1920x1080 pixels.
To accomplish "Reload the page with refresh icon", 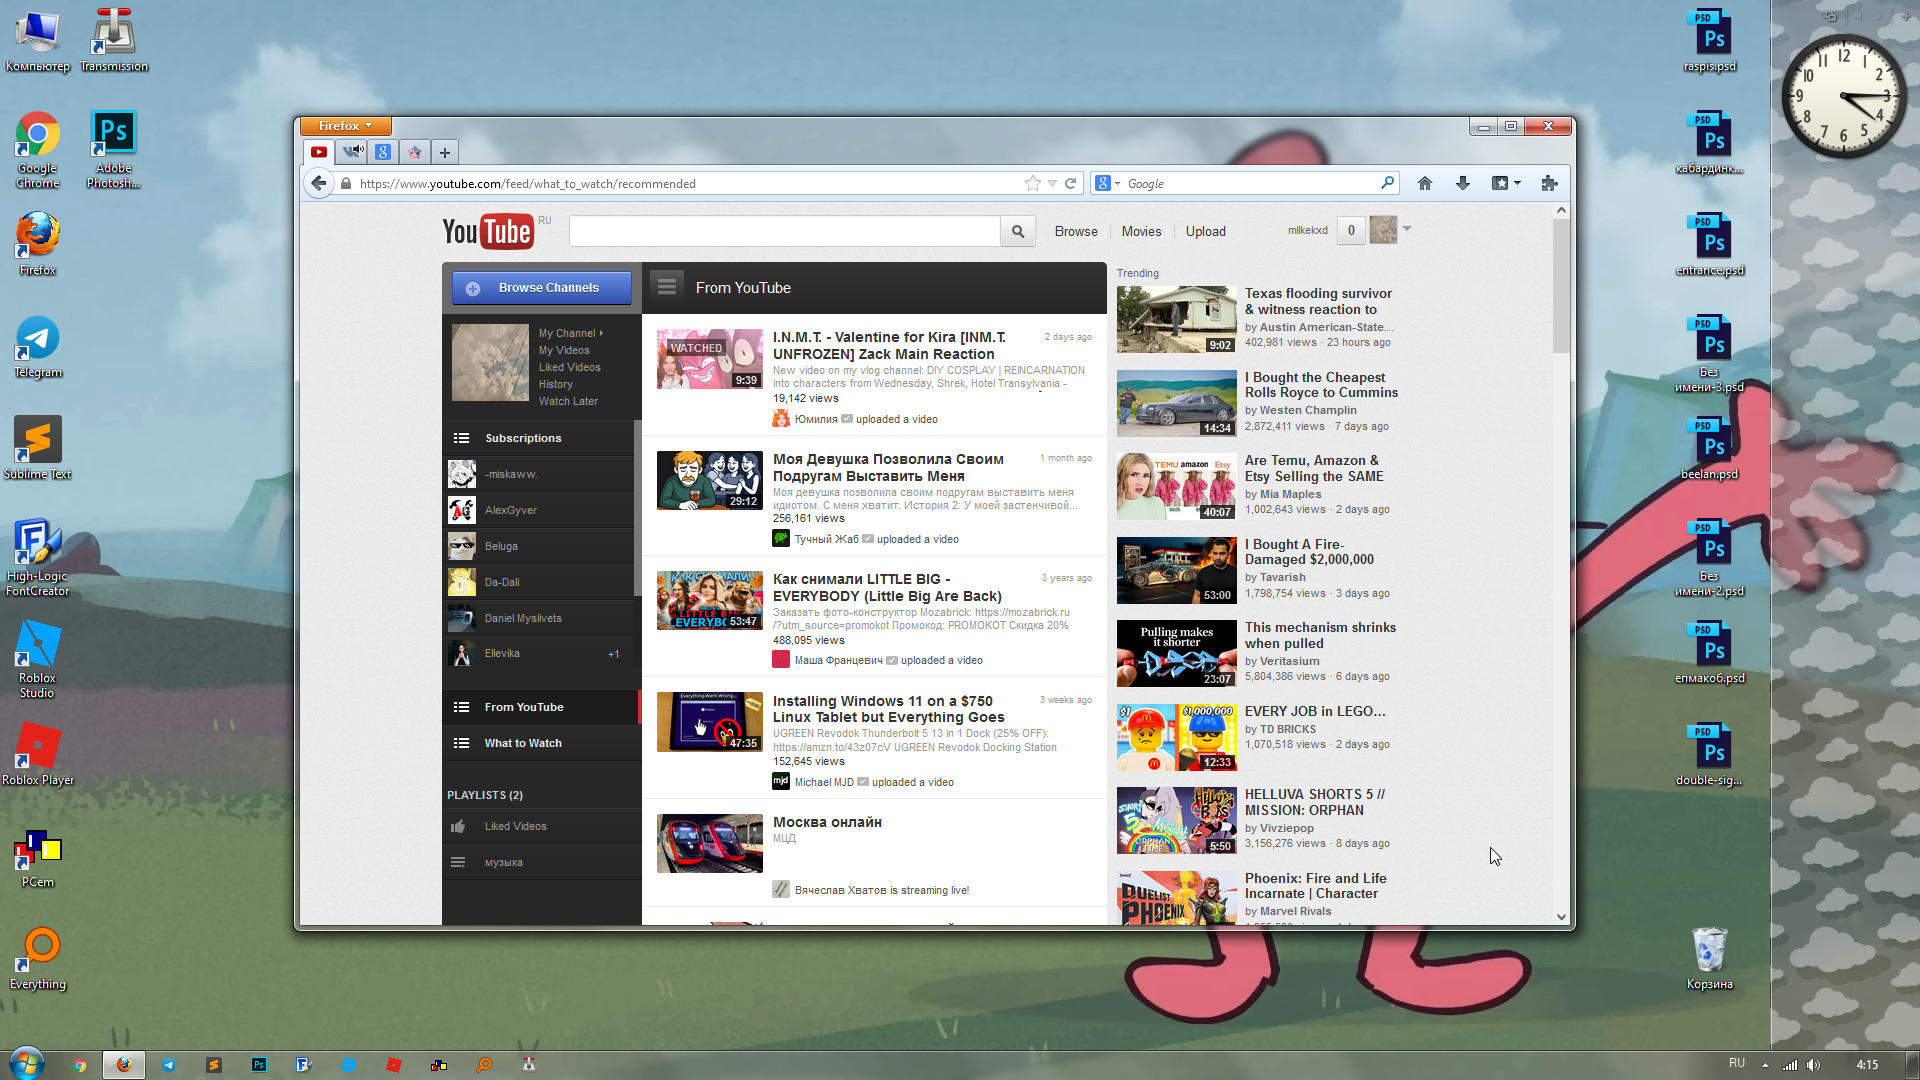I will point(1071,183).
